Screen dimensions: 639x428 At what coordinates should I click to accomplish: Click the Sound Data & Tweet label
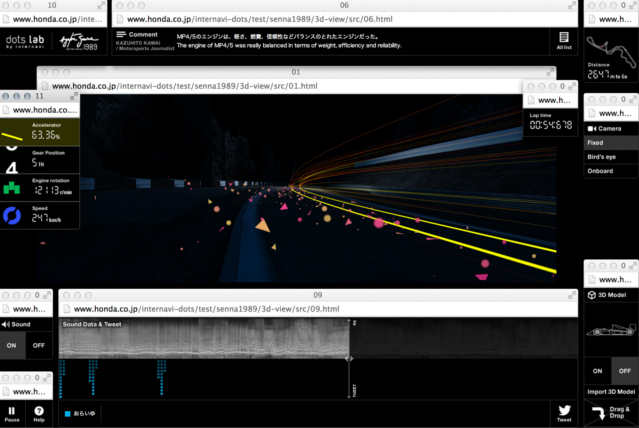(x=92, y=324)
